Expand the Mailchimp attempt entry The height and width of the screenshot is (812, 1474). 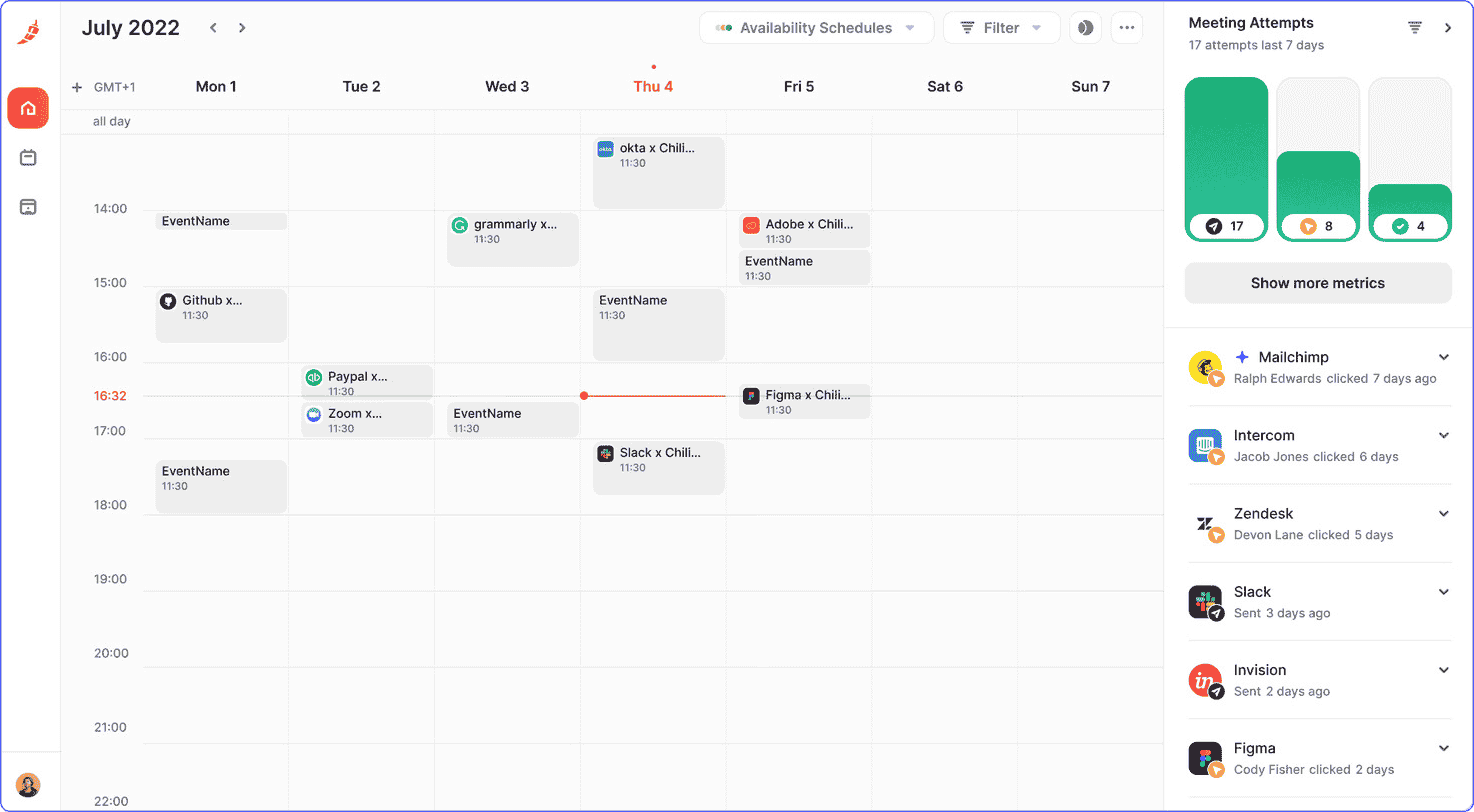(1443, 357)
